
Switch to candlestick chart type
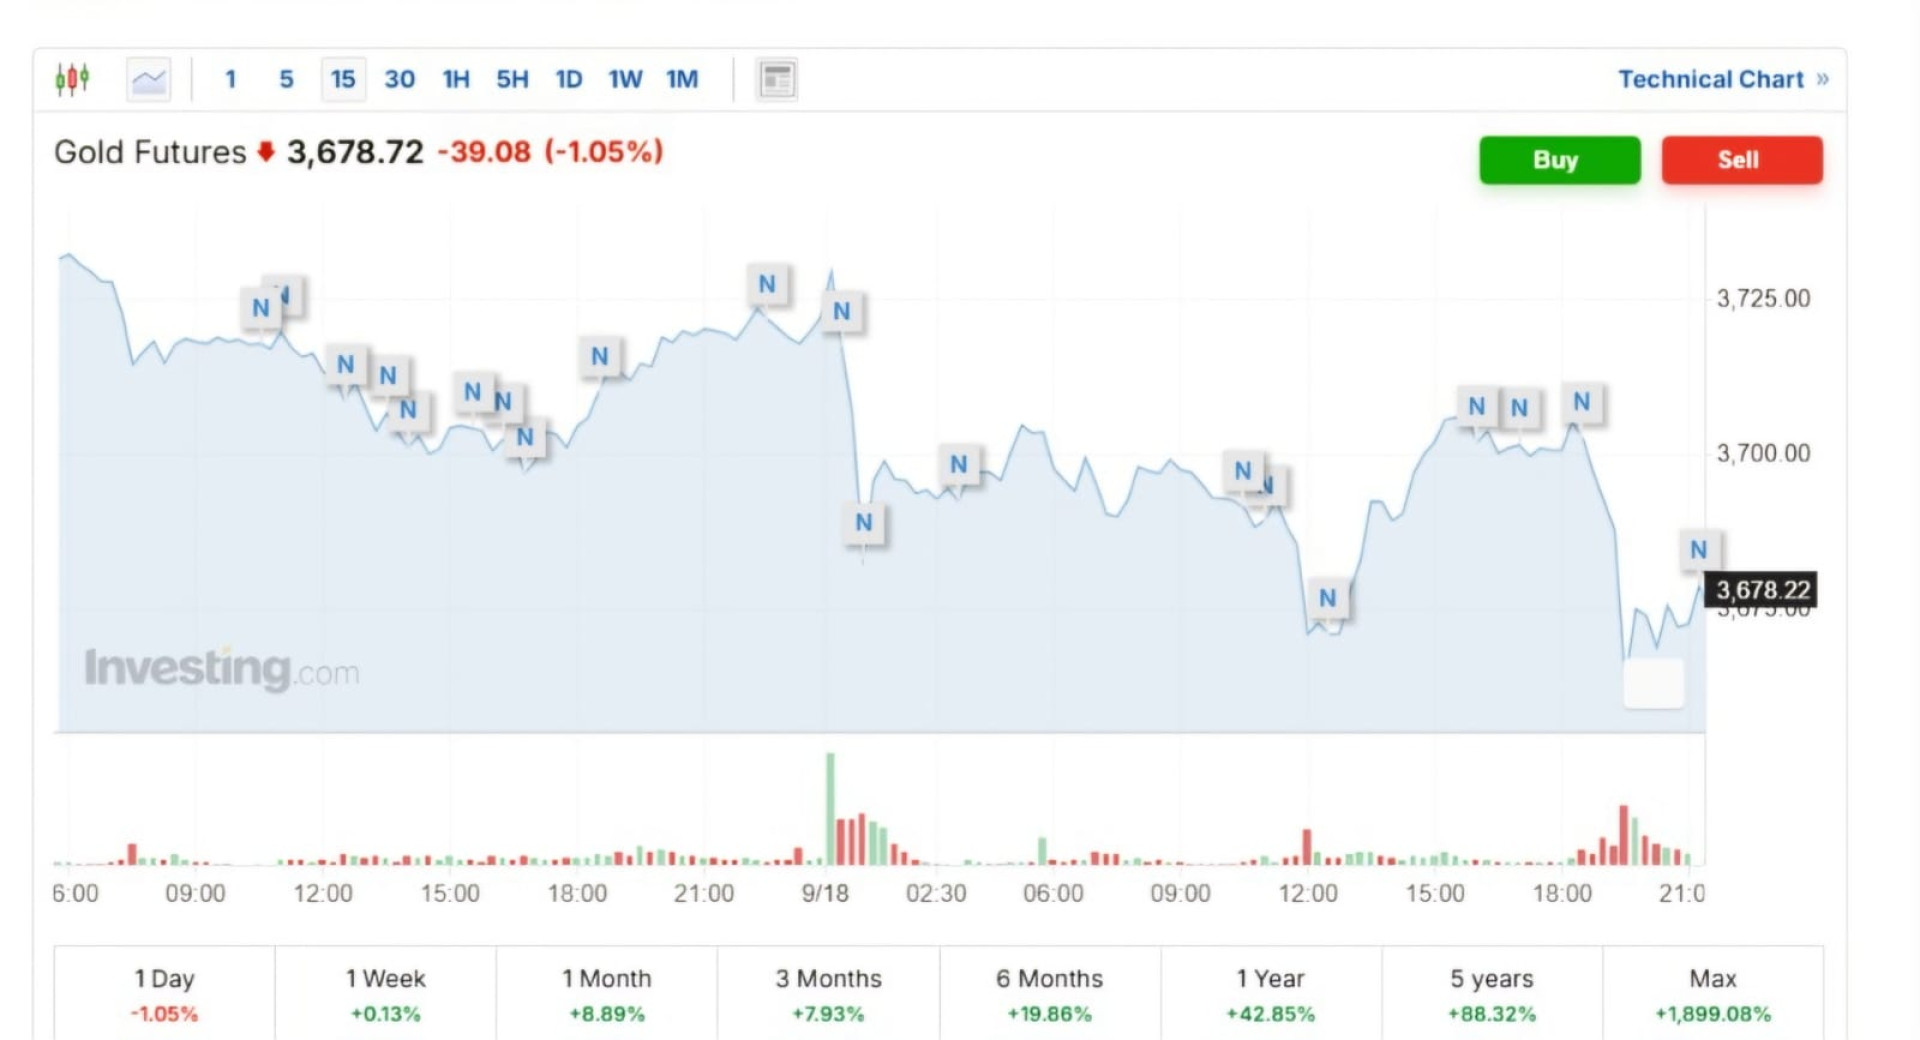[x=72, y=79]
